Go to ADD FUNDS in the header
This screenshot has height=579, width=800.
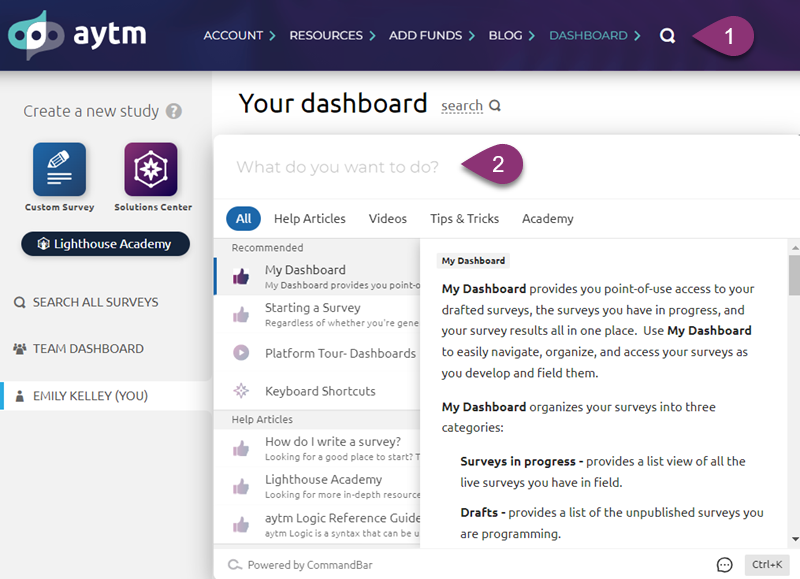coord(426,36)
